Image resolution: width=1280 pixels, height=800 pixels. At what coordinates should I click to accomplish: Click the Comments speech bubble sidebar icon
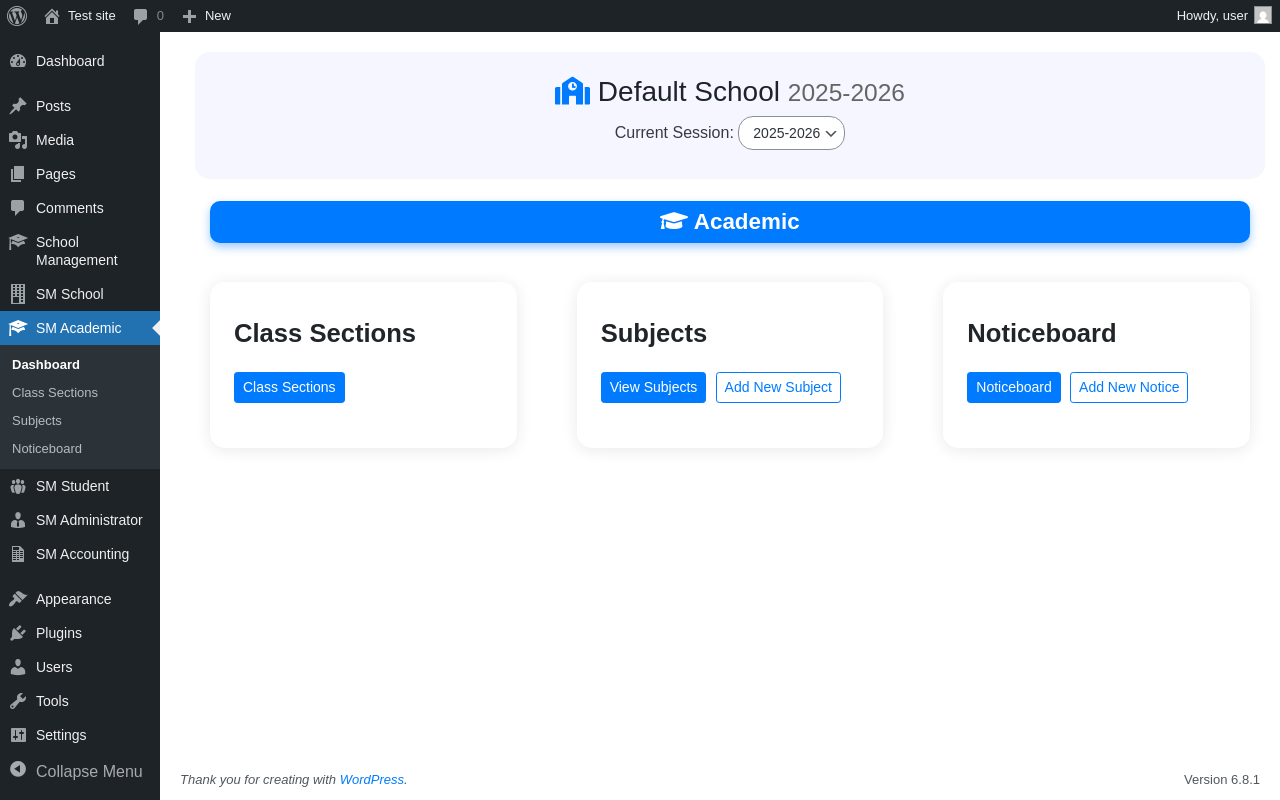[18, 208]
